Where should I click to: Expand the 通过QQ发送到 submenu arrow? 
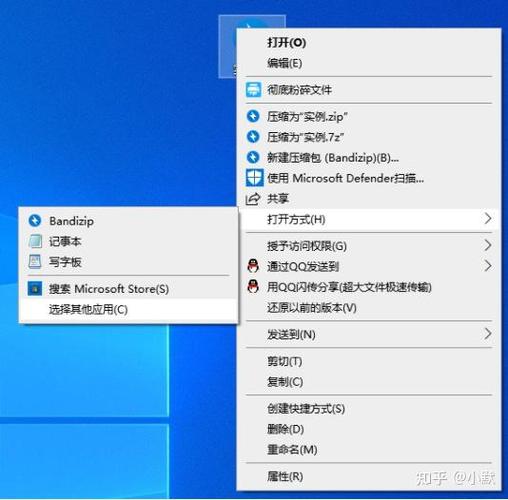(x=488, y=266)
